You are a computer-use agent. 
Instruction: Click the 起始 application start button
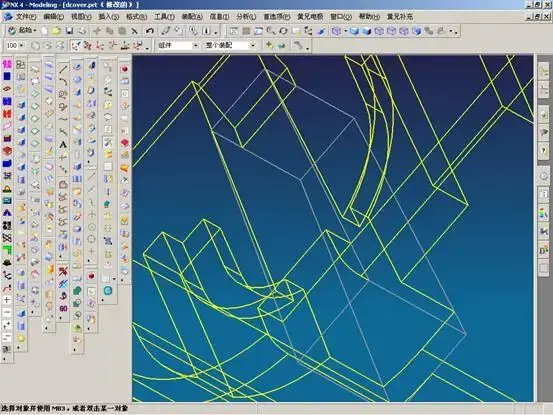point(22,31)
